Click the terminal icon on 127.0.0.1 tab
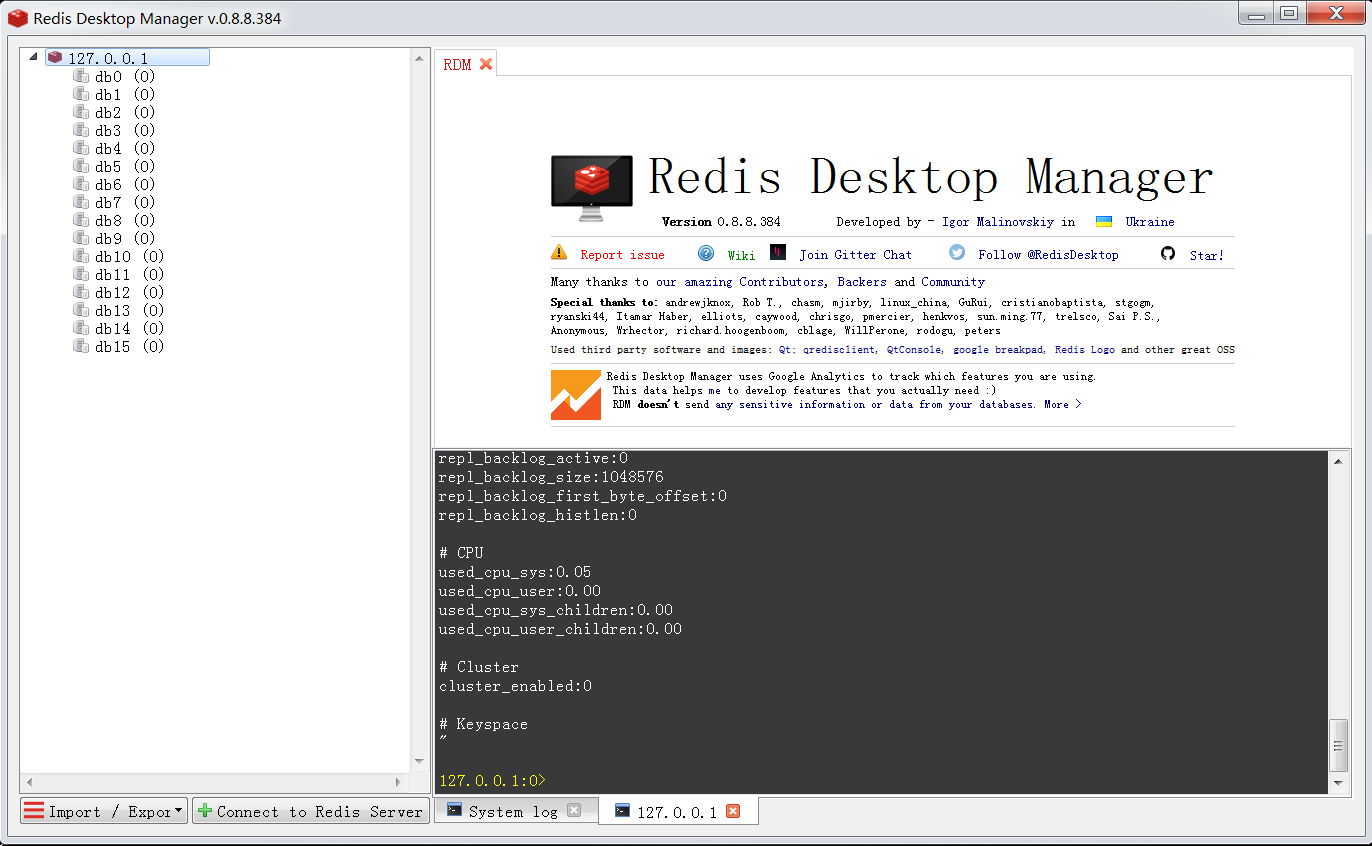Image resolution: width=1372 pixels, height=846 pixels. pyautogui.click(x=622, y=811)
